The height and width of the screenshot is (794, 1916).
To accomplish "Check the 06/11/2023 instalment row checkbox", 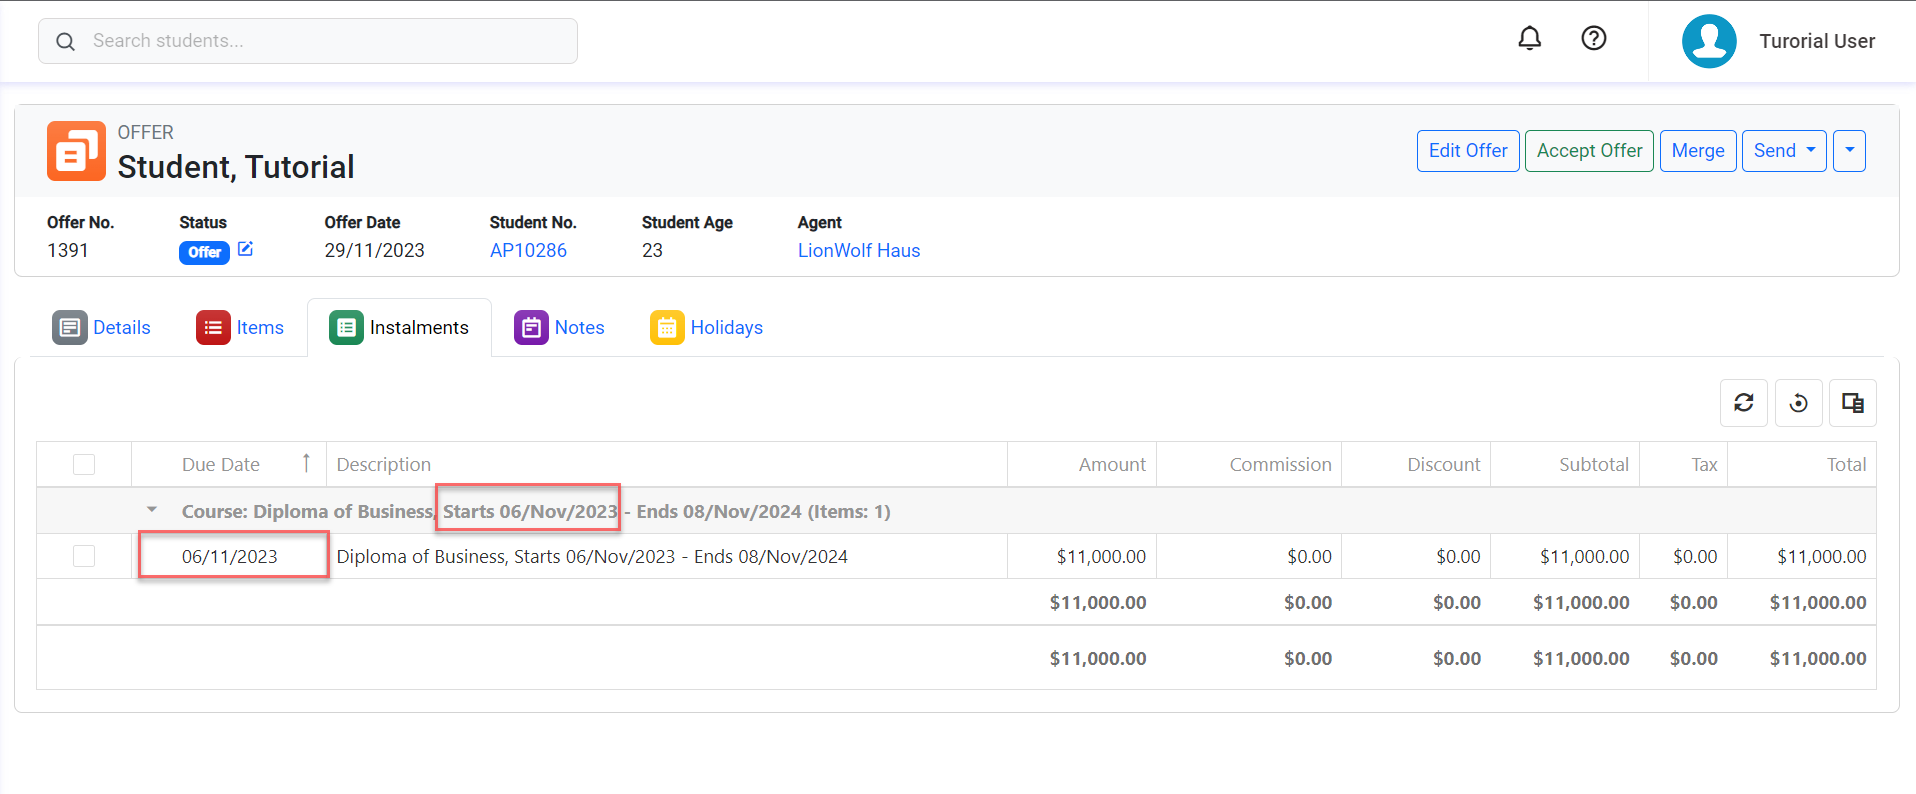I will click(x=84, y=556).
